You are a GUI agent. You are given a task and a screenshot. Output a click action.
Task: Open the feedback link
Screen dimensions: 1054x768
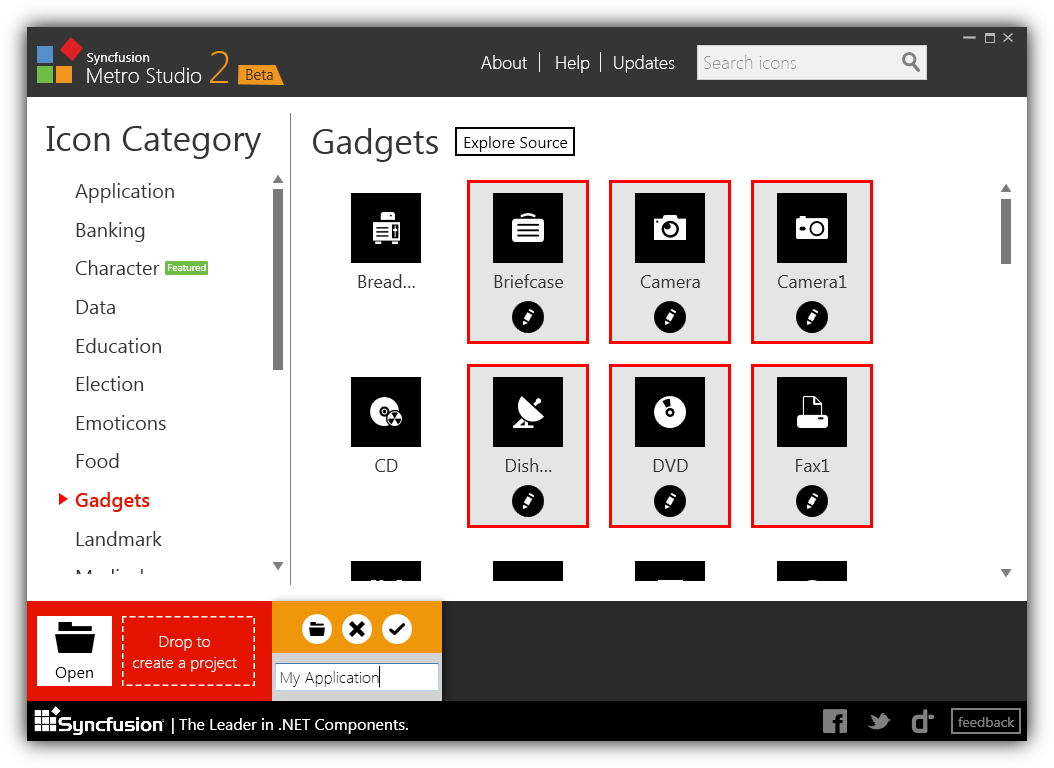[x=985, y=722]
